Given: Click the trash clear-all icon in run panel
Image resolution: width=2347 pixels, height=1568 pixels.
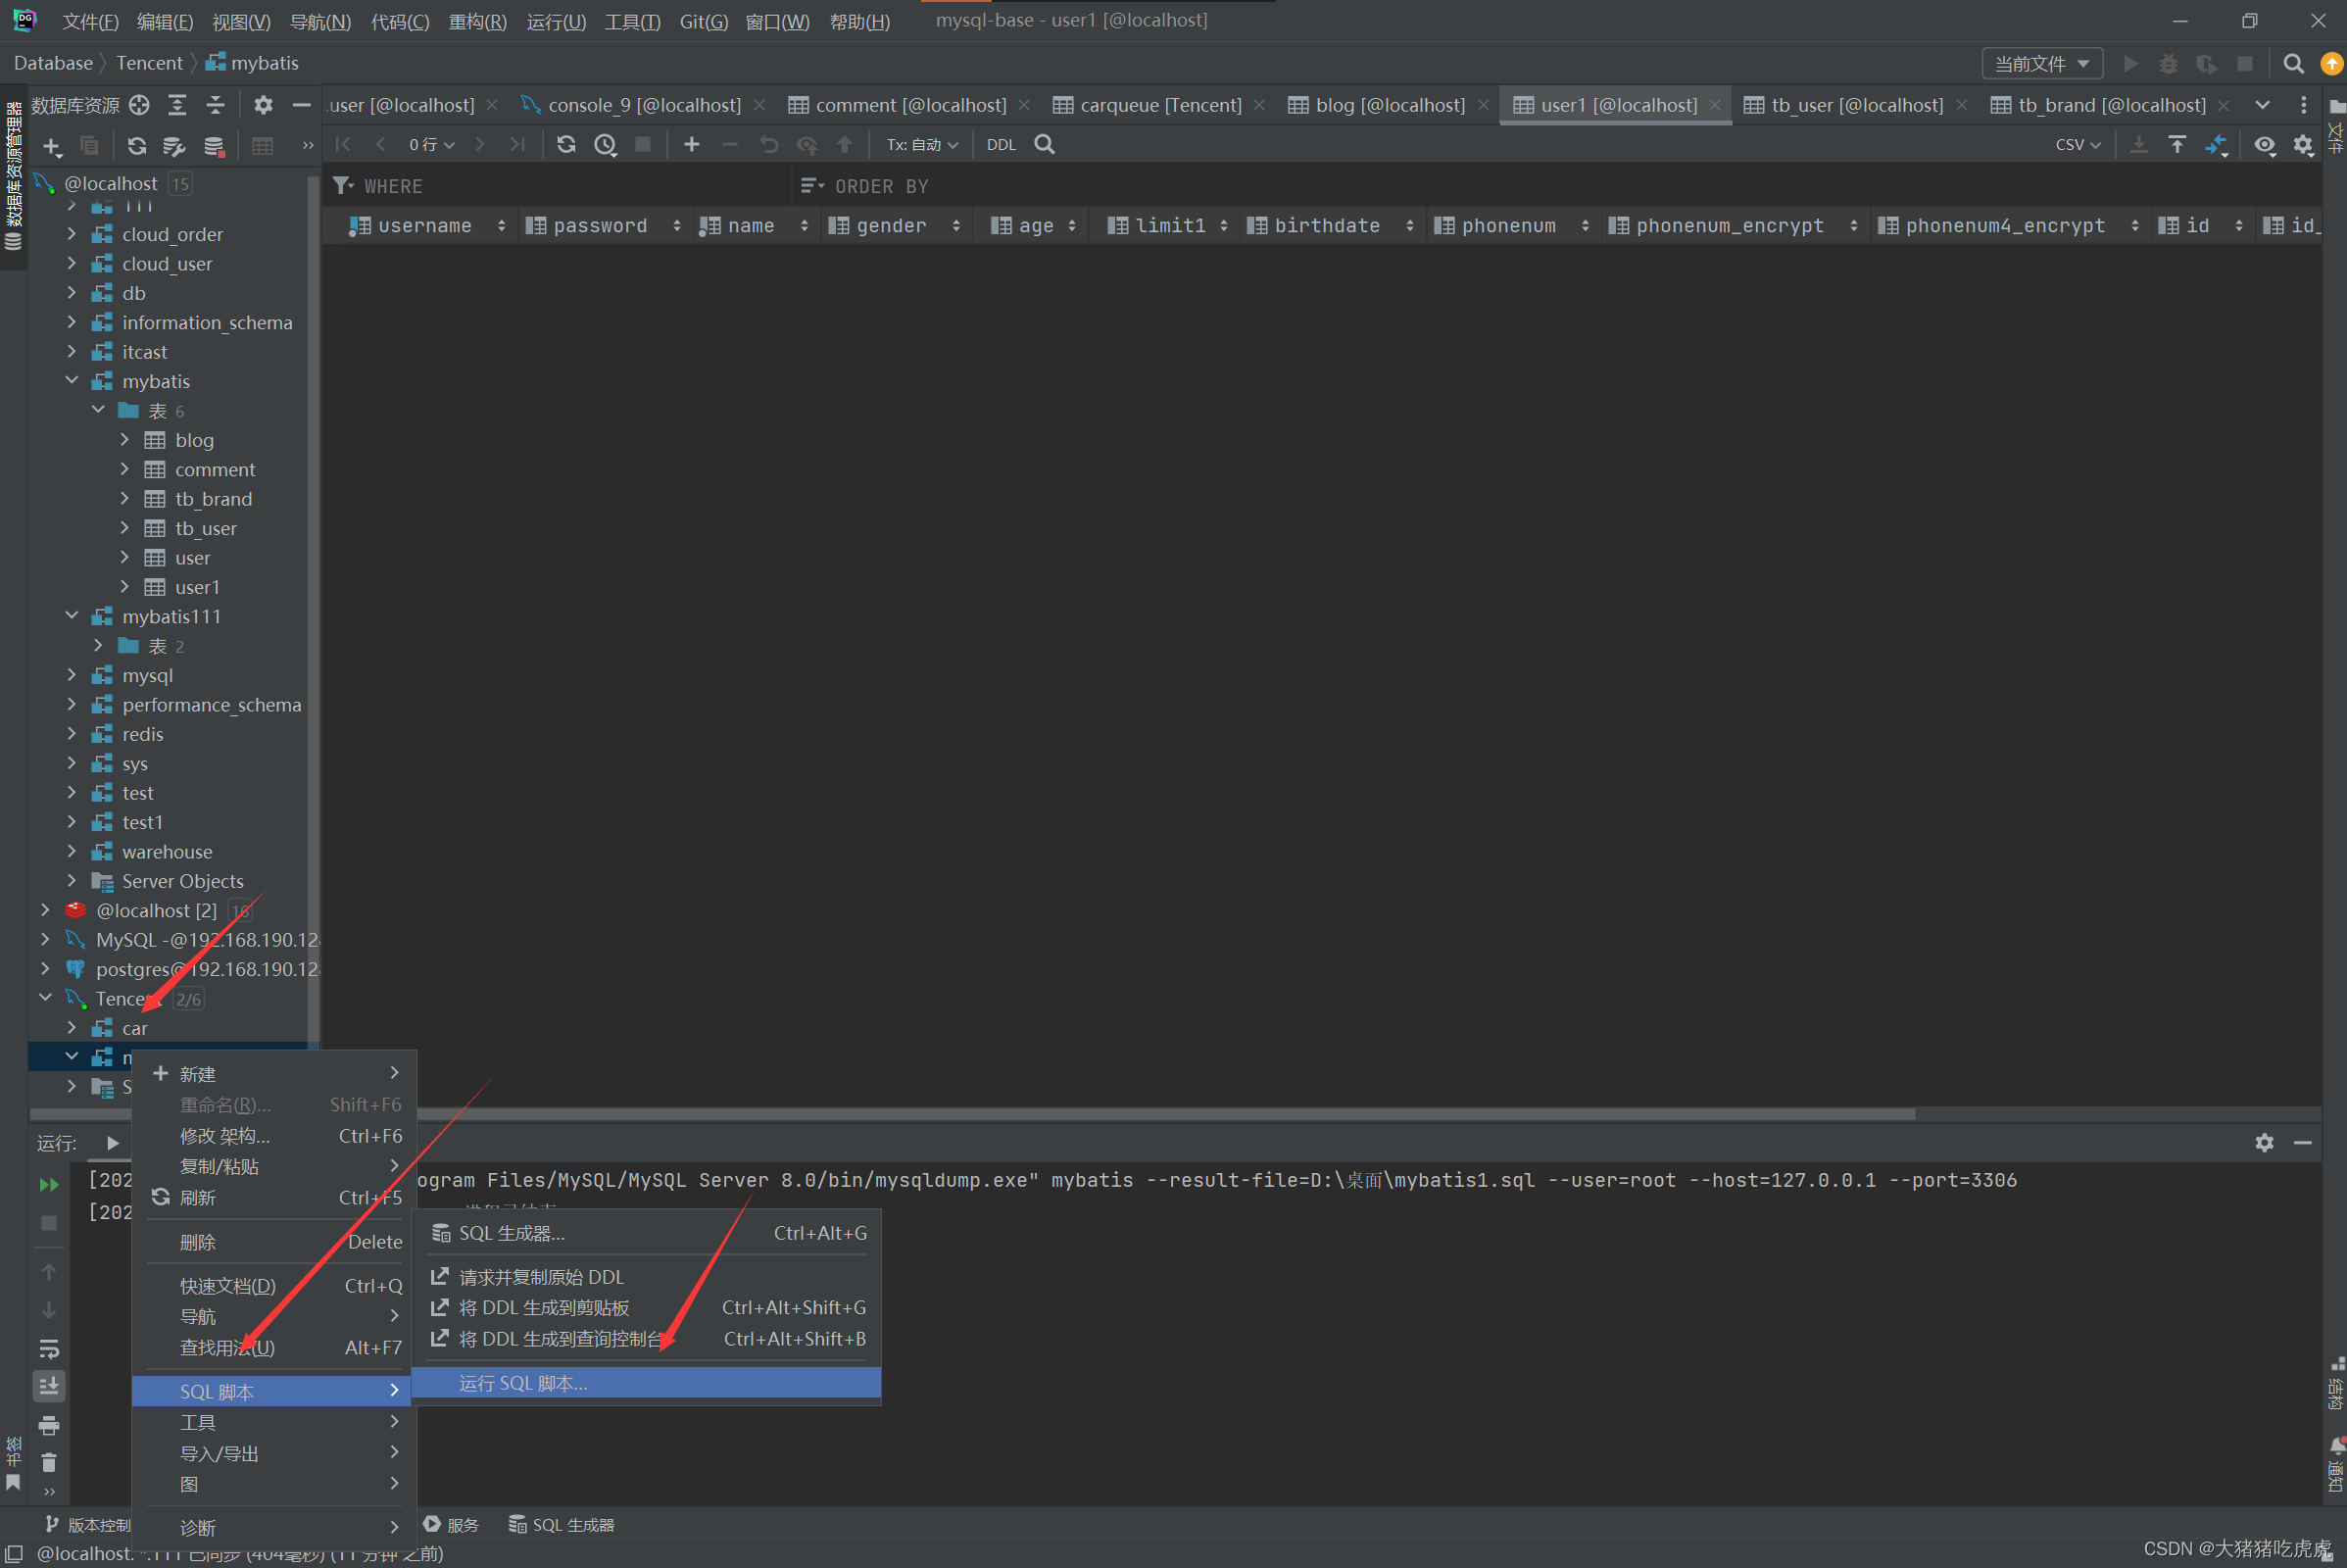Looking at the screenshot, I should (49, 1463).
